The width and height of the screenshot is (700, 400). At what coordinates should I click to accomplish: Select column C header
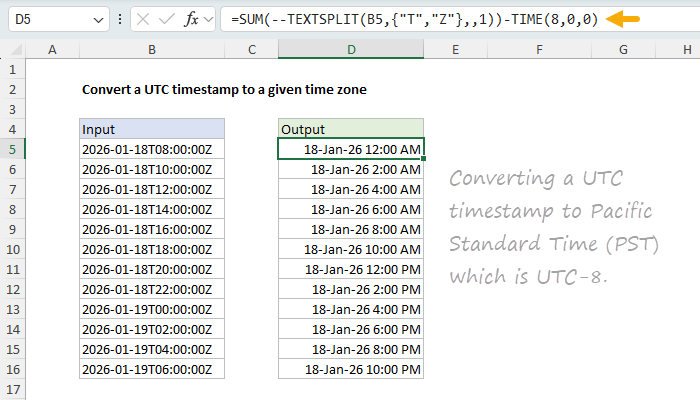point(252,50)
